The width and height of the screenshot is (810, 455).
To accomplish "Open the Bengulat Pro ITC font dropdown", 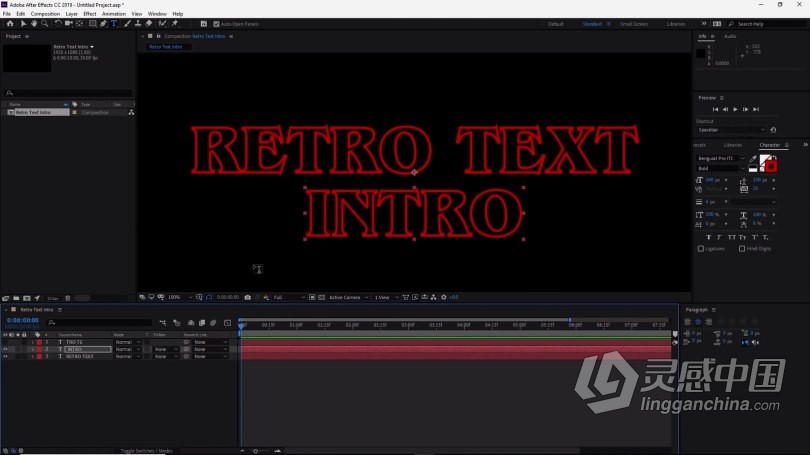I will click(720, 158).
